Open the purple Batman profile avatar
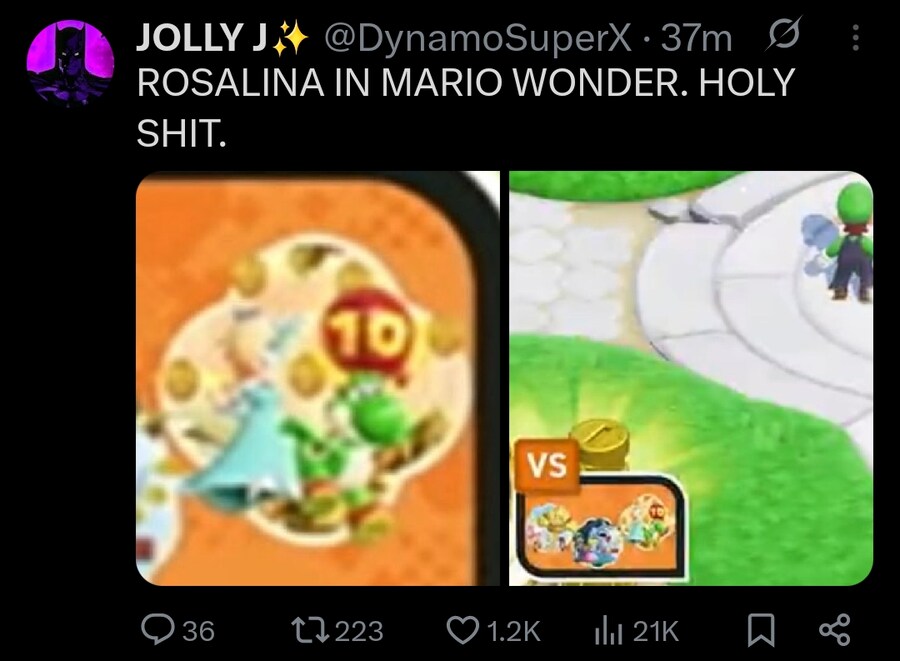 click(70, 63)
